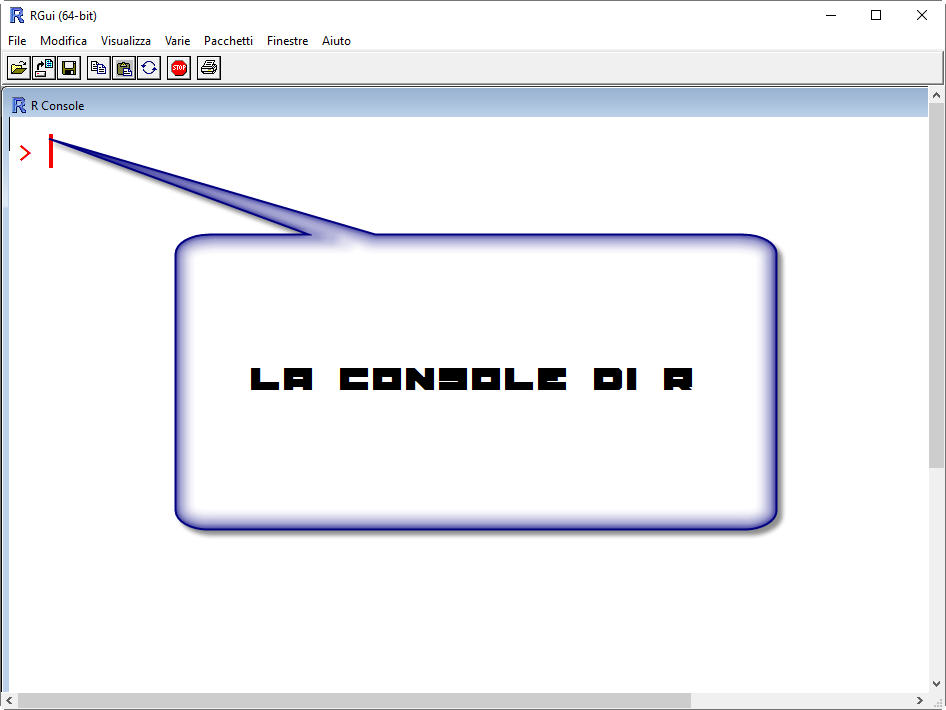Click the Print icon in toolbar
Screen dimensions: 946x710
(209, 68)
